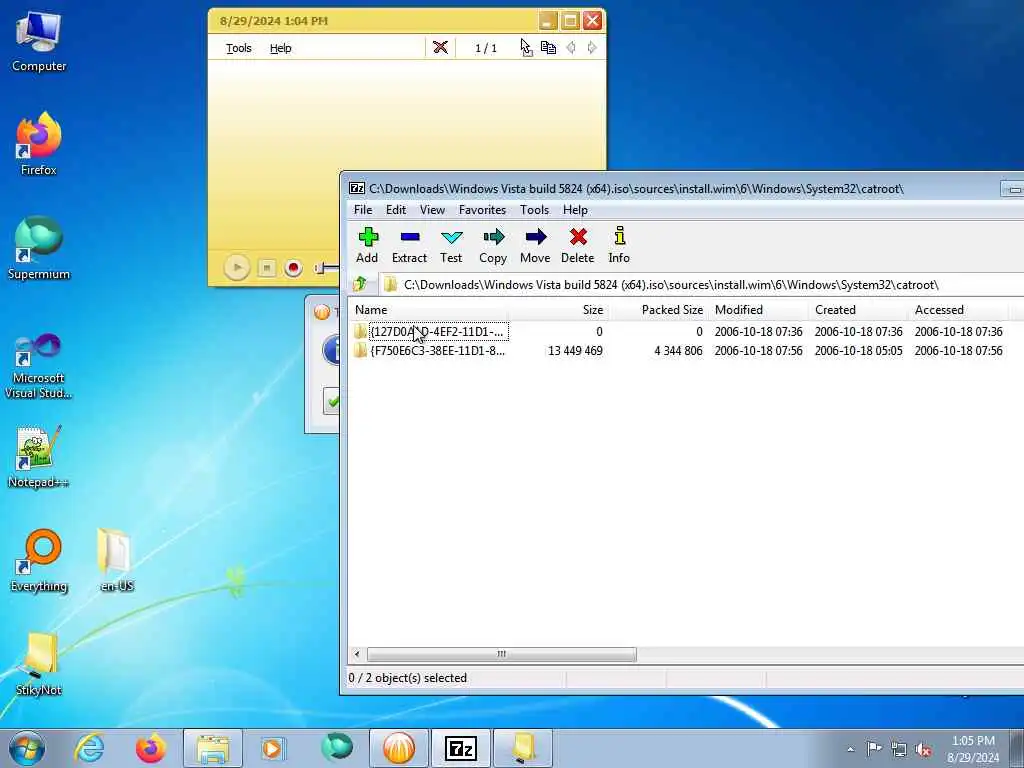Viewport: 1024px width, 768px height.
Task: Click the sticky note text area
Action: (407, 153)
